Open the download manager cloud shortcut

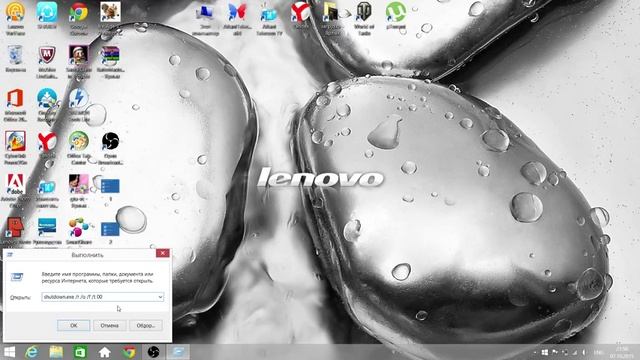point(47,105)
